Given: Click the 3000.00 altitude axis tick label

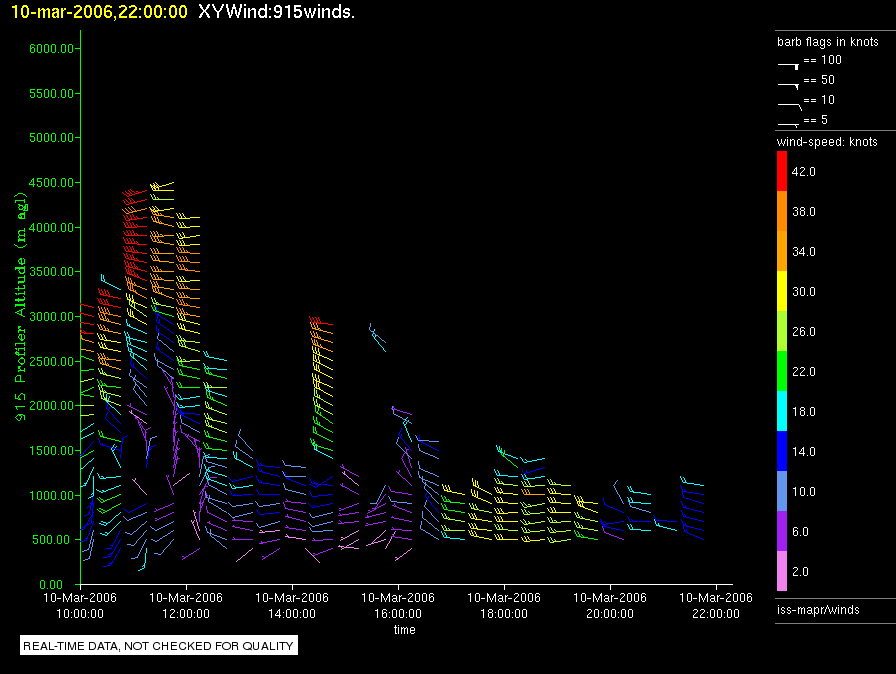Looking at the screenshot, I should (x=50, y=317).
